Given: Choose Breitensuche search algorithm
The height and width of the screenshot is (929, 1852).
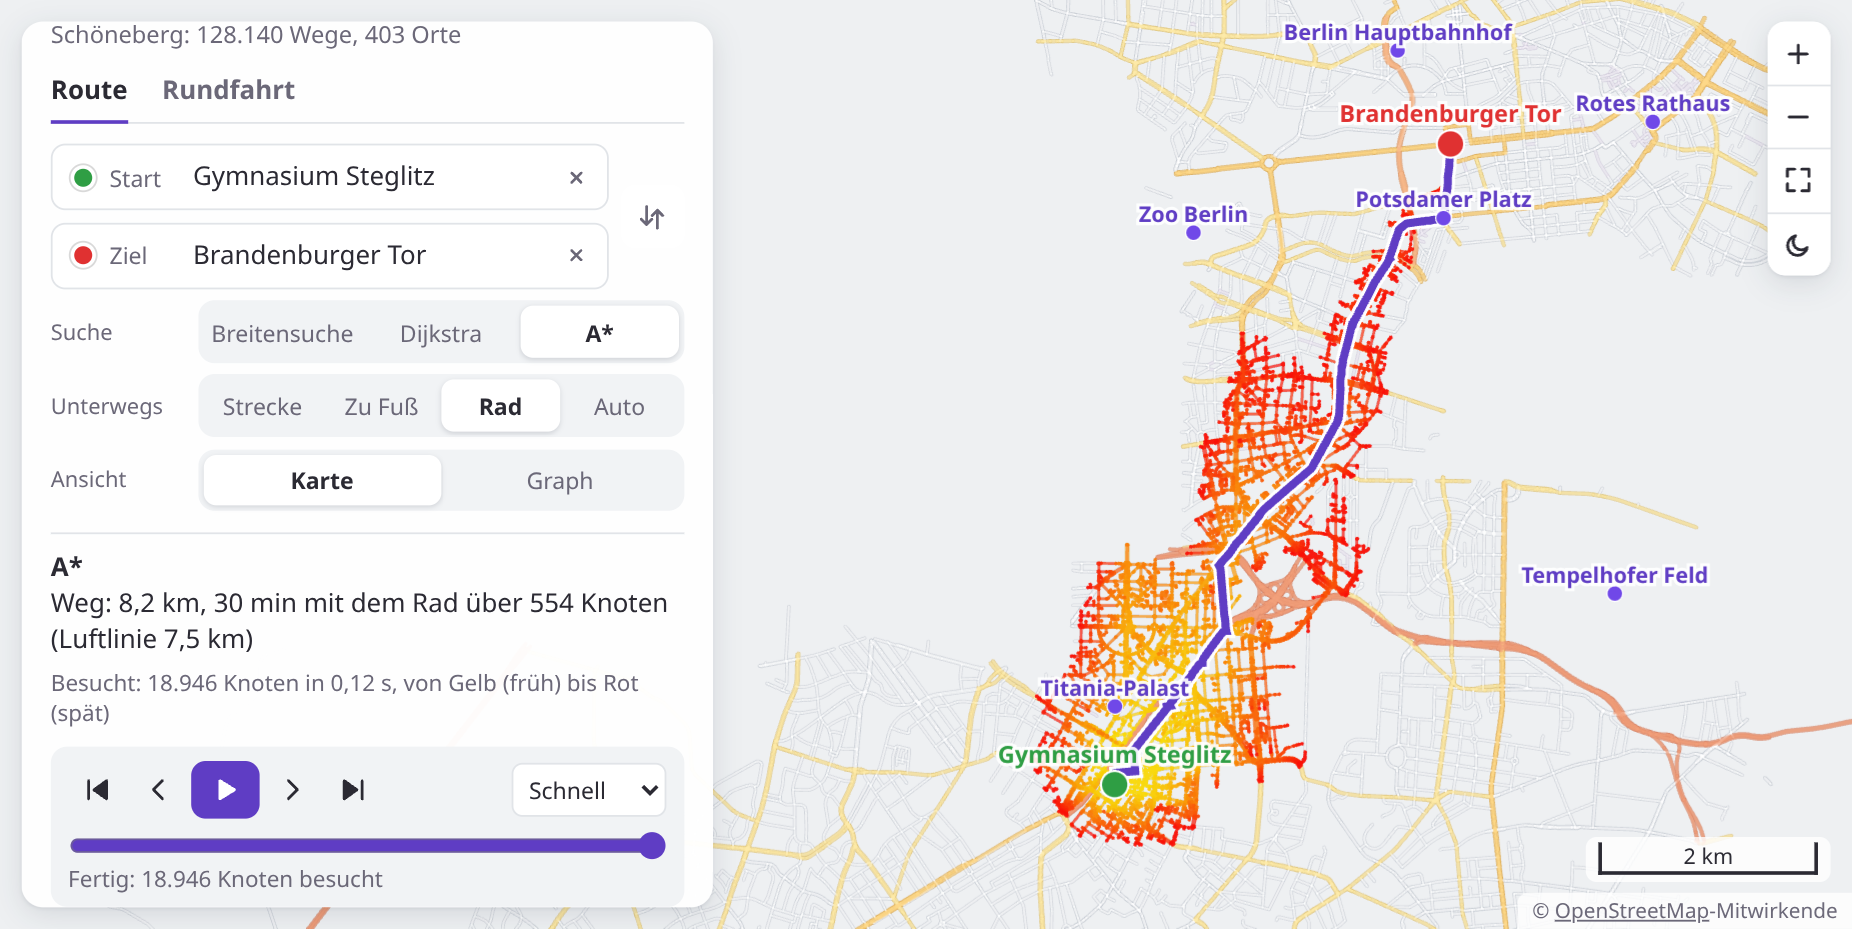Looking at the screenshot, I should coord(282,334).
